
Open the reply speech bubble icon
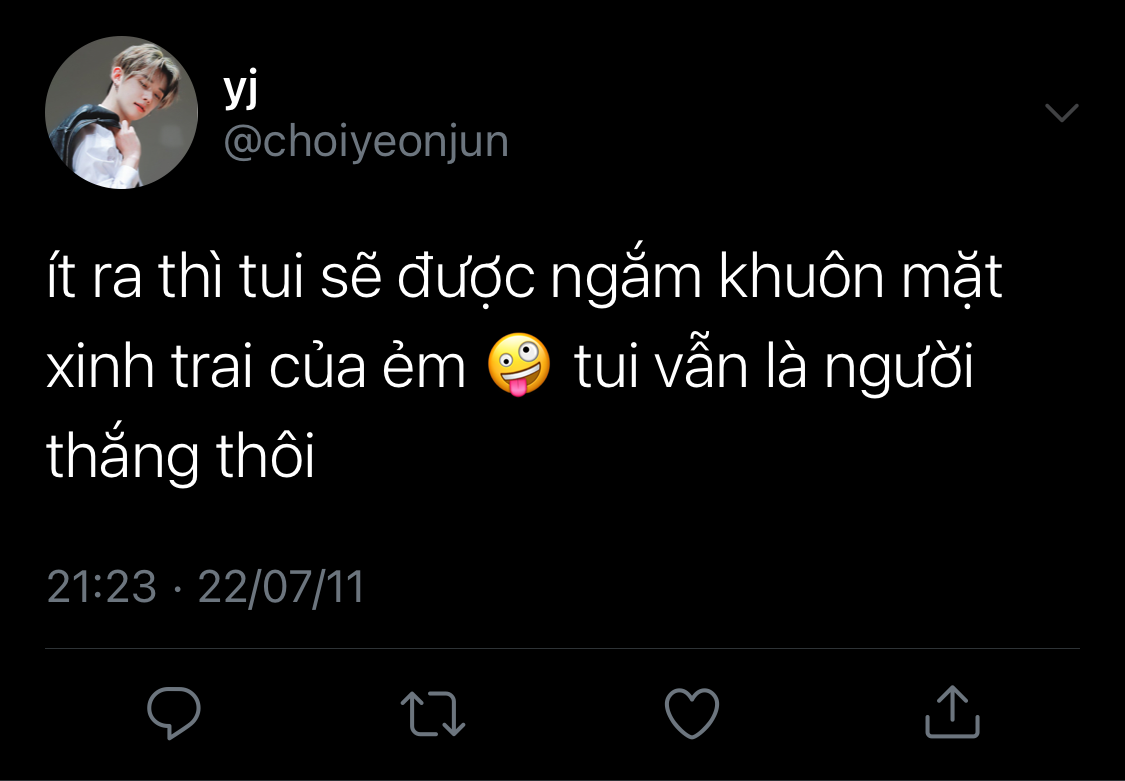tap(174, 713)
